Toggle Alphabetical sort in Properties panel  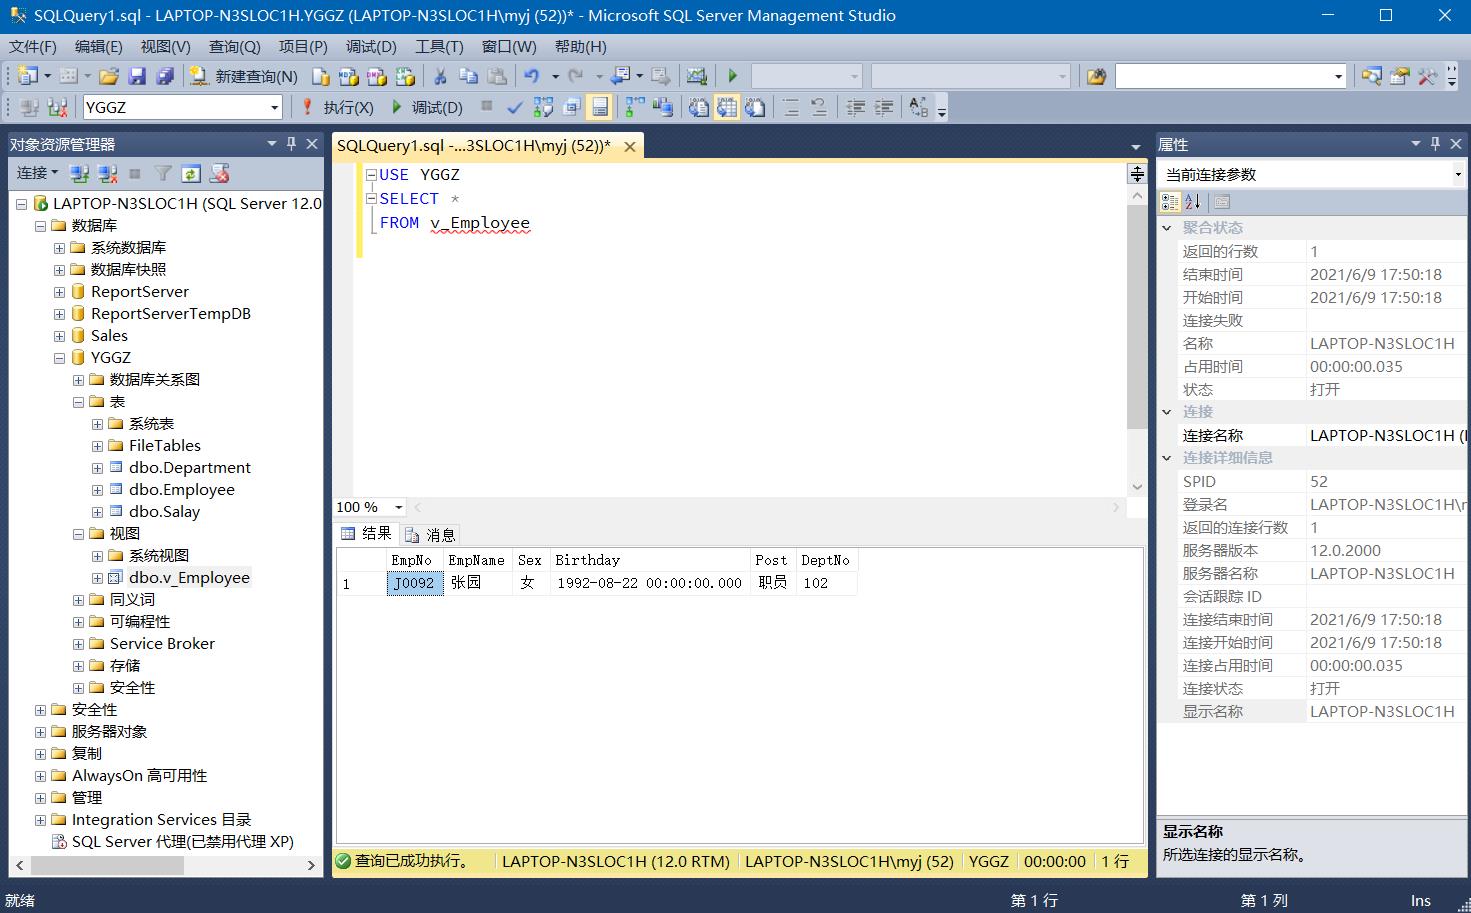pos(1193,201)
